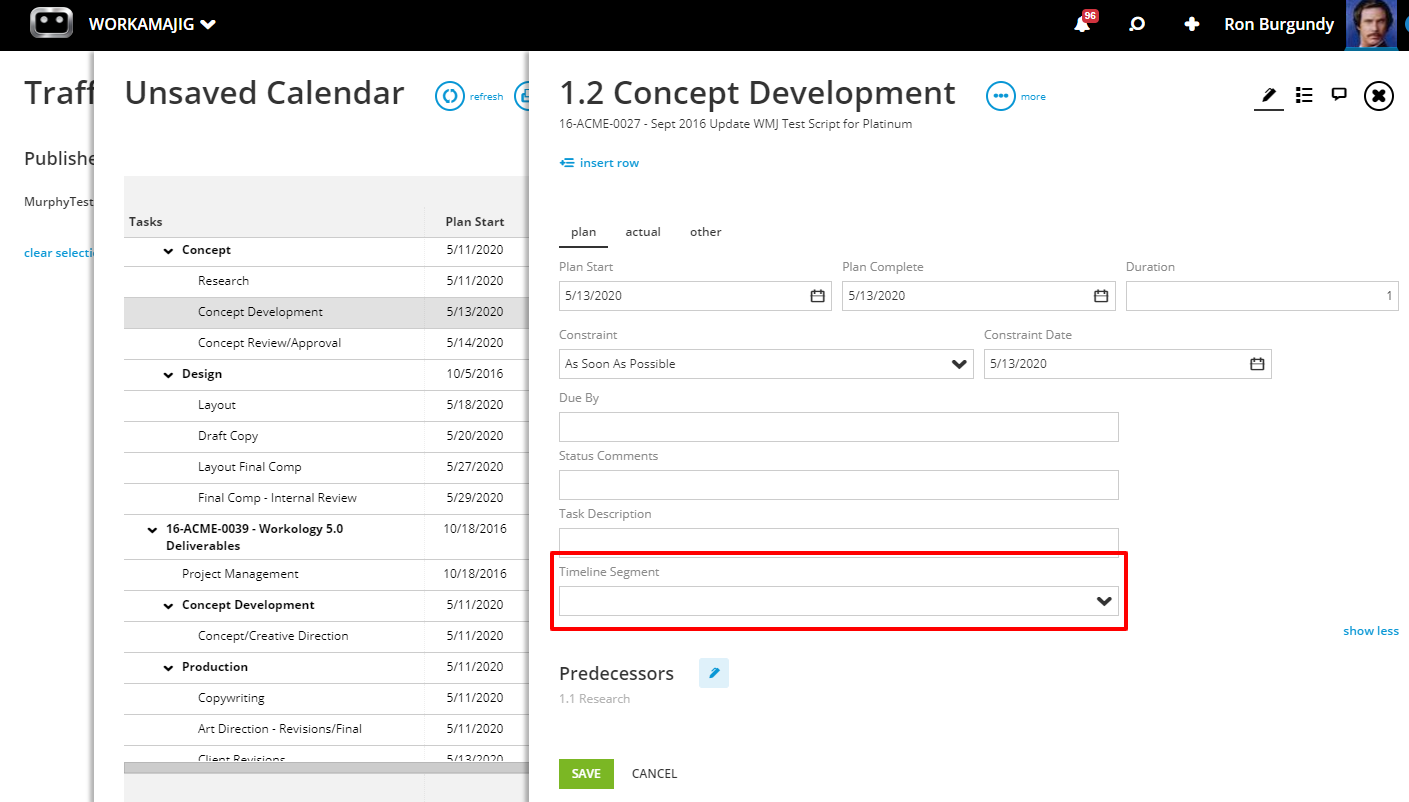1409x802 pixels.
Task: Click the refresh icon in Unsaved Calendar
Action: pos(450,96)
